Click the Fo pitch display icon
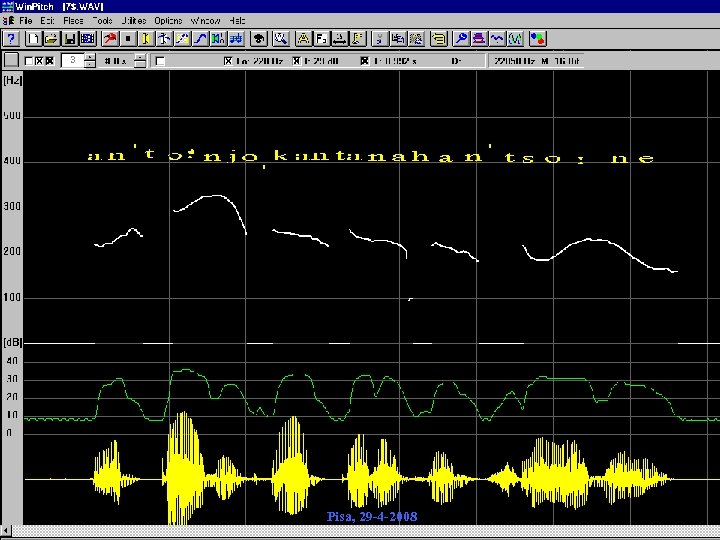The image size is (720, 540). click(321, 39)
